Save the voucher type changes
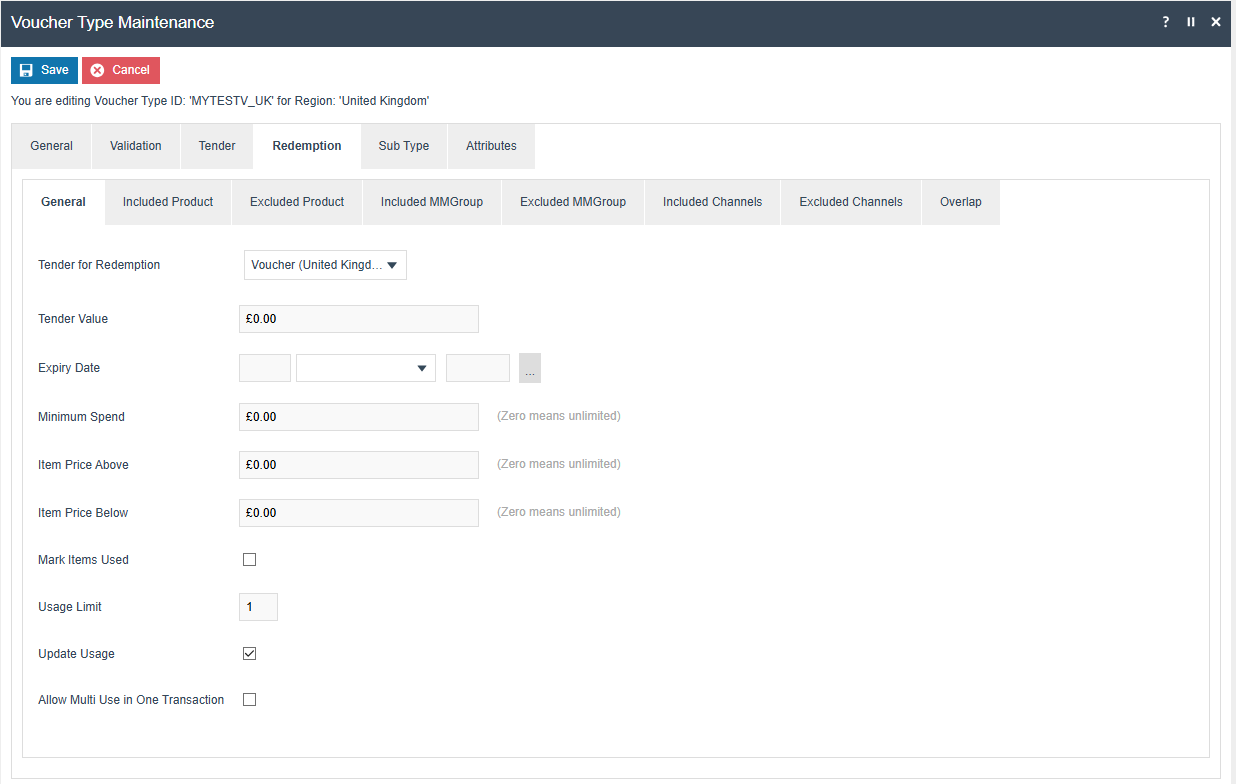The width and height of the screenshot is (1236, 784). (44, 70)
